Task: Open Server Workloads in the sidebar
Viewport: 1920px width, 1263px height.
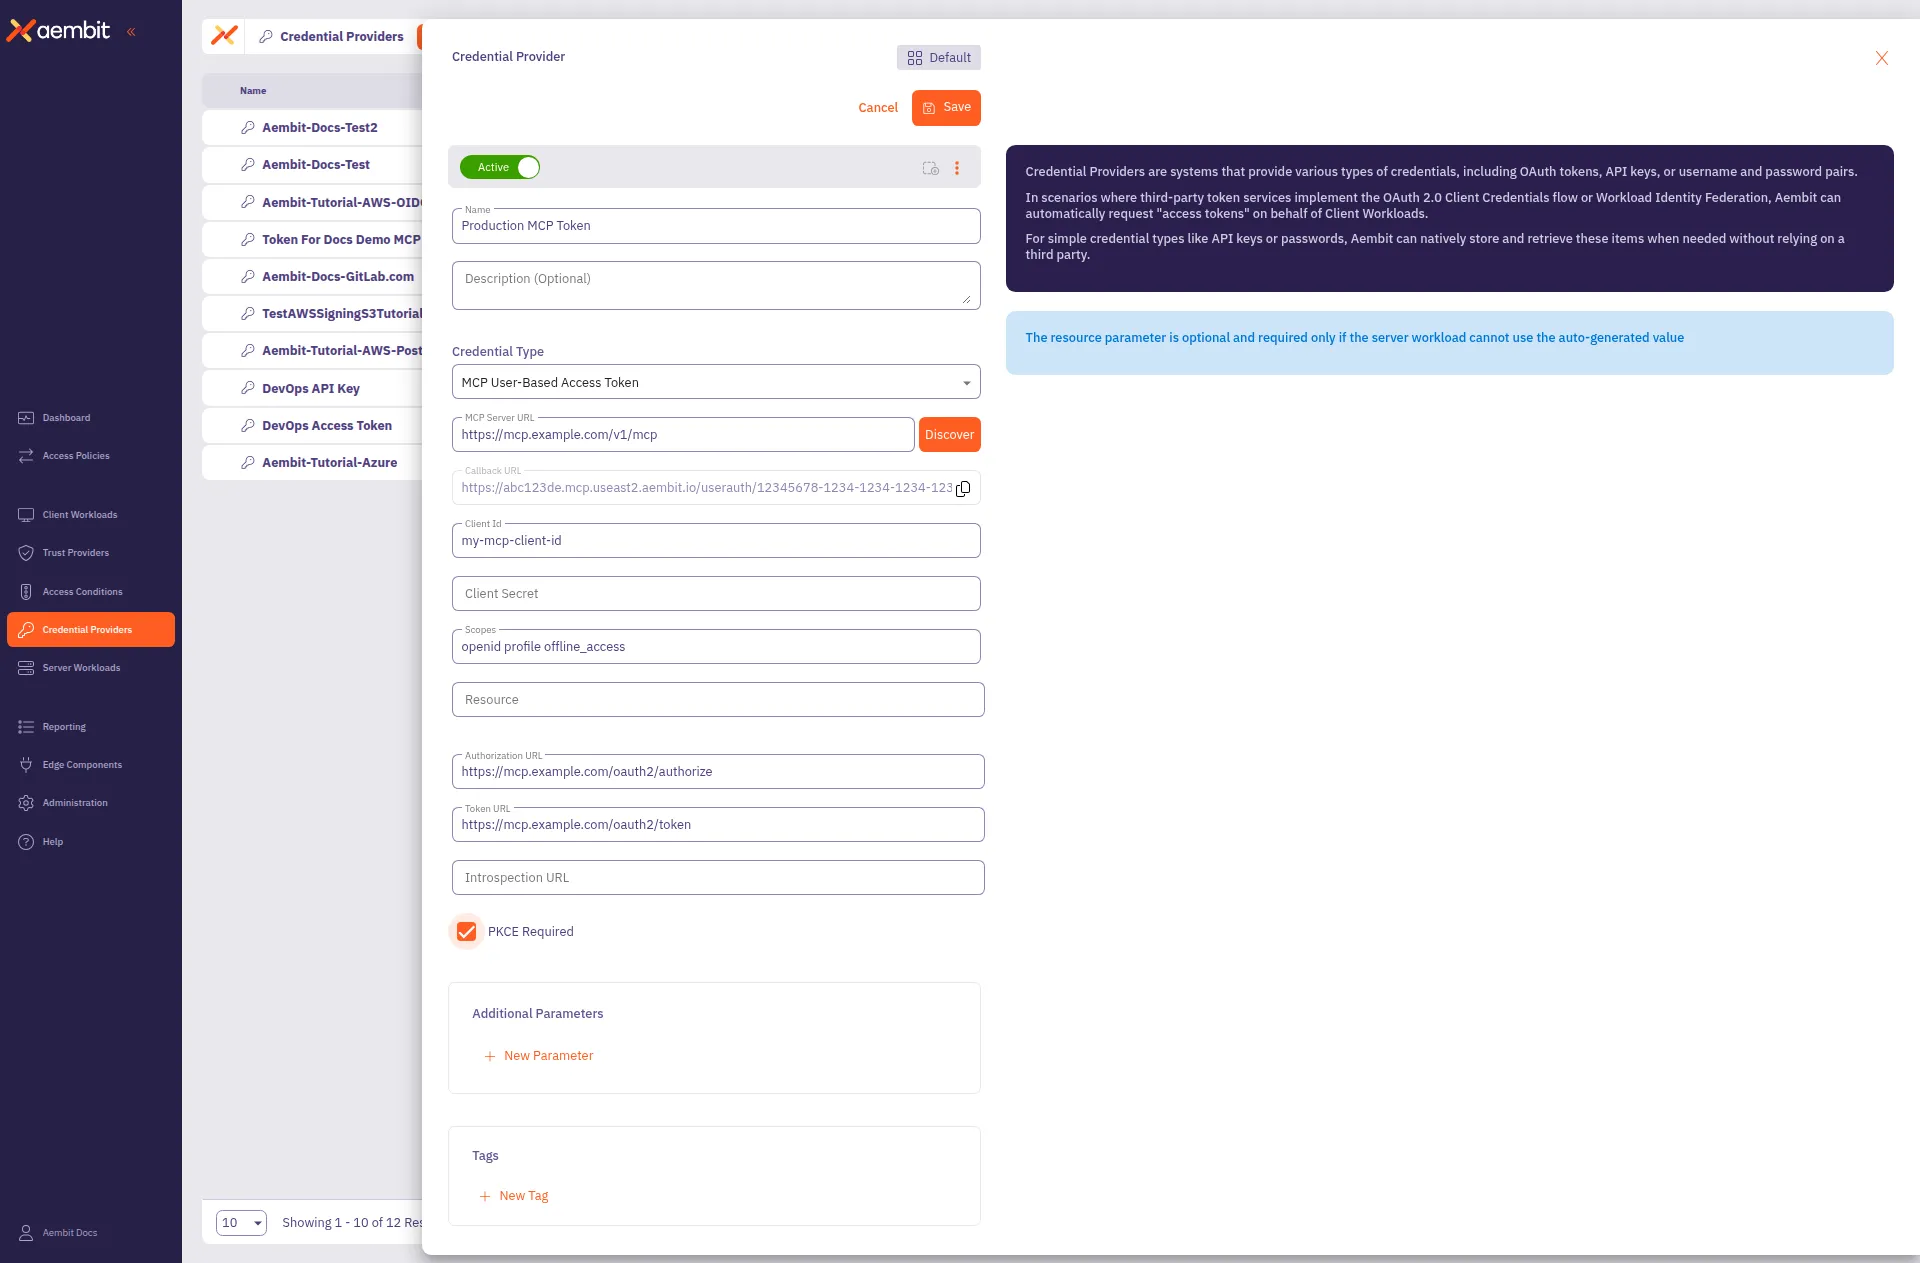Action: [79, 668]
